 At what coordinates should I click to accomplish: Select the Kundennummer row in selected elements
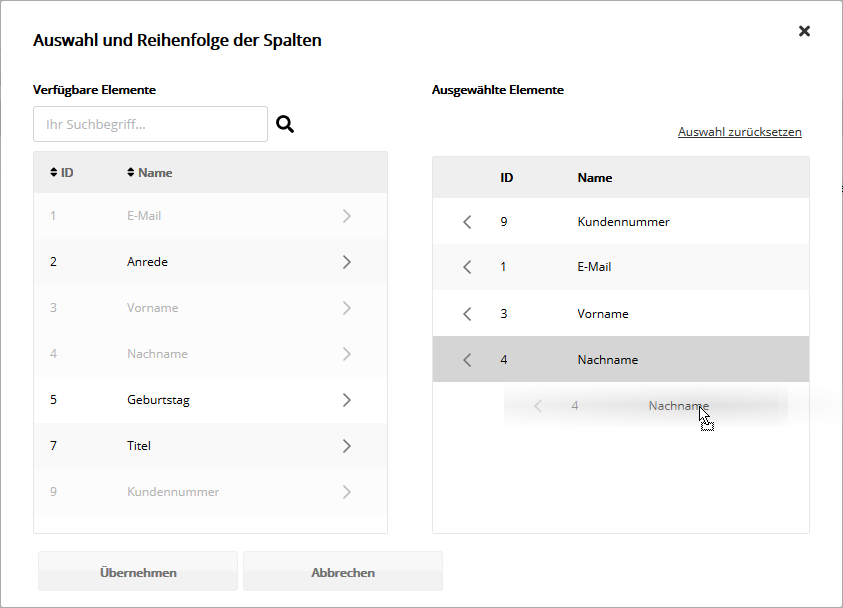[623, 222]
